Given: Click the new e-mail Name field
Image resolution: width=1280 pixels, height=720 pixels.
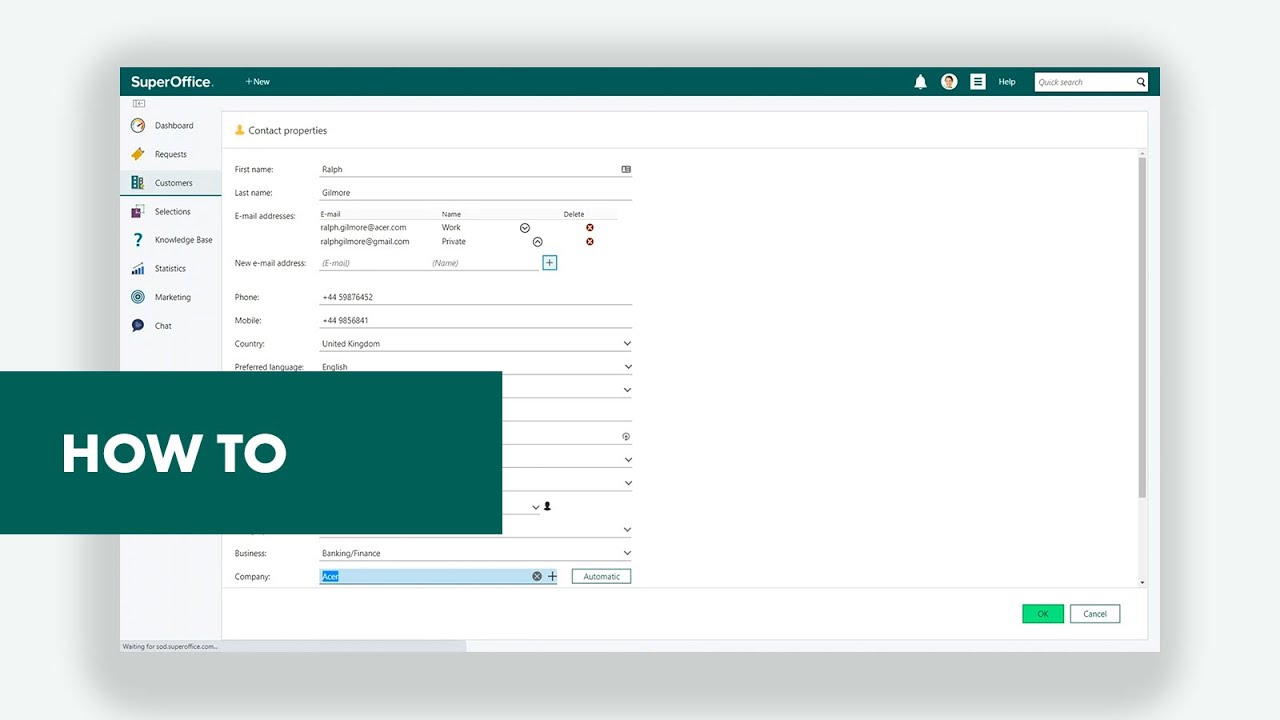Looking at the screenshot, I should [484, 263].
